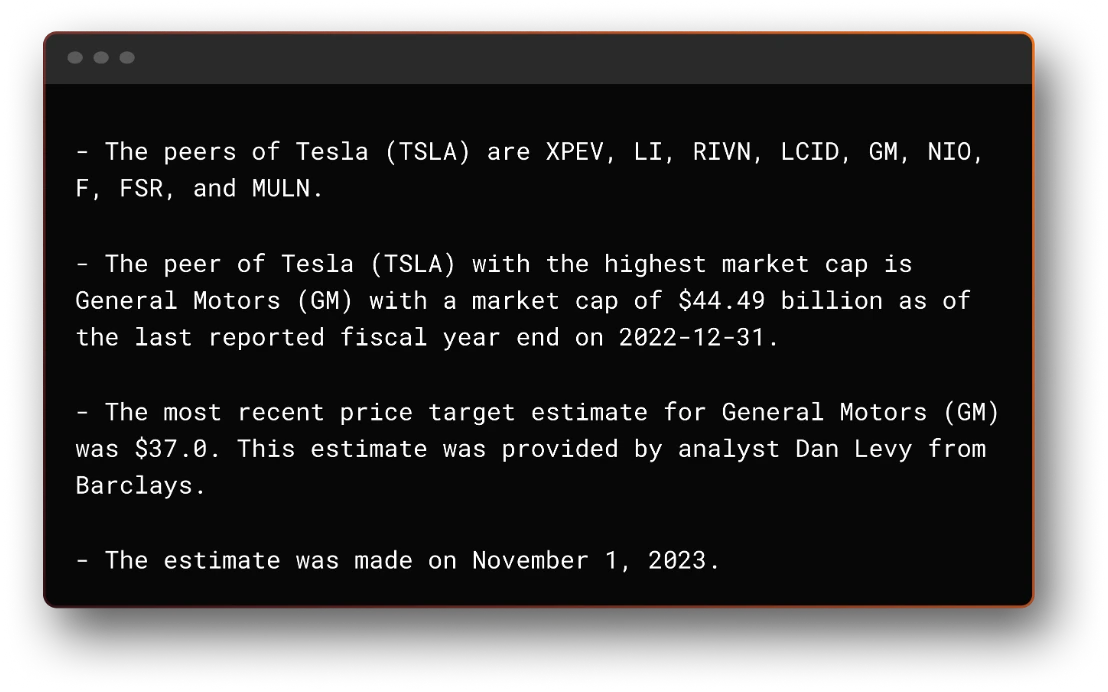Screen dimensions: 1108x692
Task: Click the $37.0 price target value
Action: 171,448
